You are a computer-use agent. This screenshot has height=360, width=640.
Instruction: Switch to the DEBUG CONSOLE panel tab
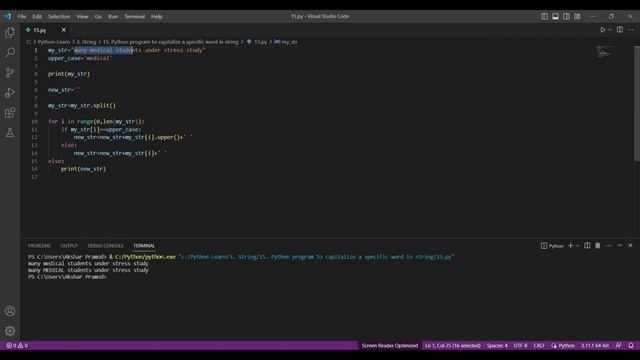point(105,246)
